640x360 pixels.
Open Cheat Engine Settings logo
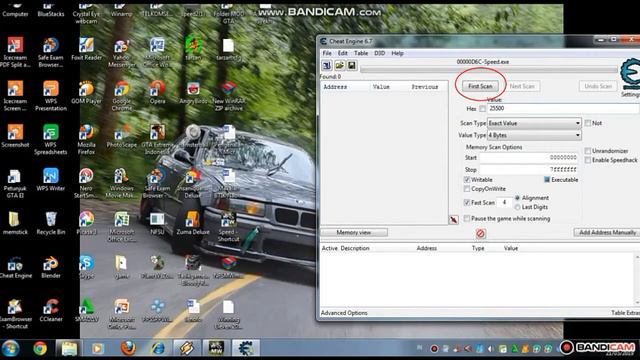click(630, 74)
